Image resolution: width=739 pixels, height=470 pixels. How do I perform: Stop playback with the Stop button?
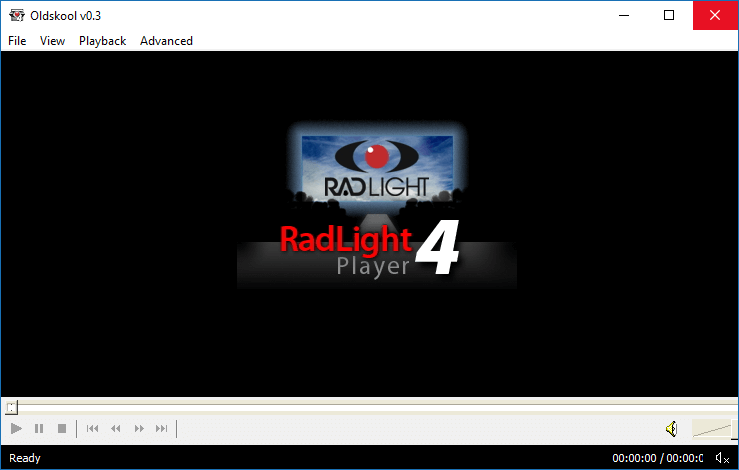pyautogui.click(x=62, y=429)
